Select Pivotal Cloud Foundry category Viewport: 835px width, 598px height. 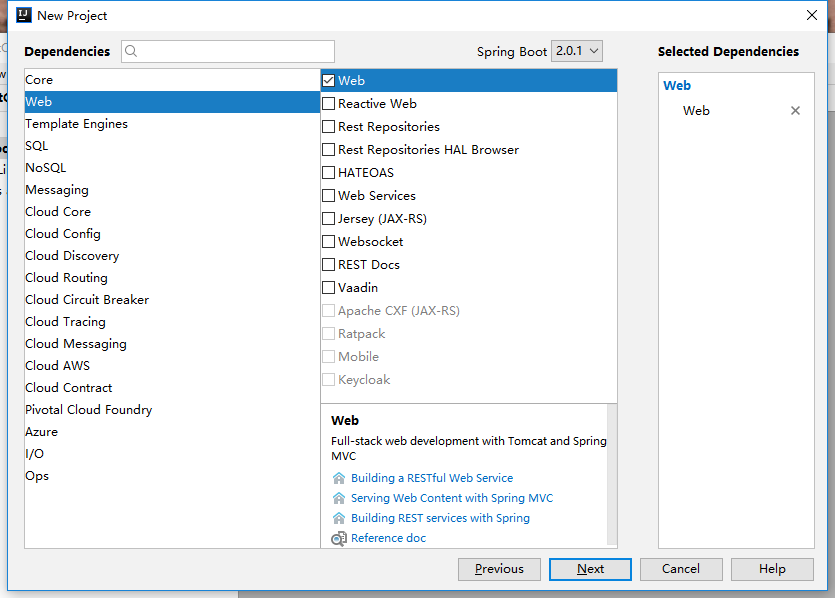point(172,410)
